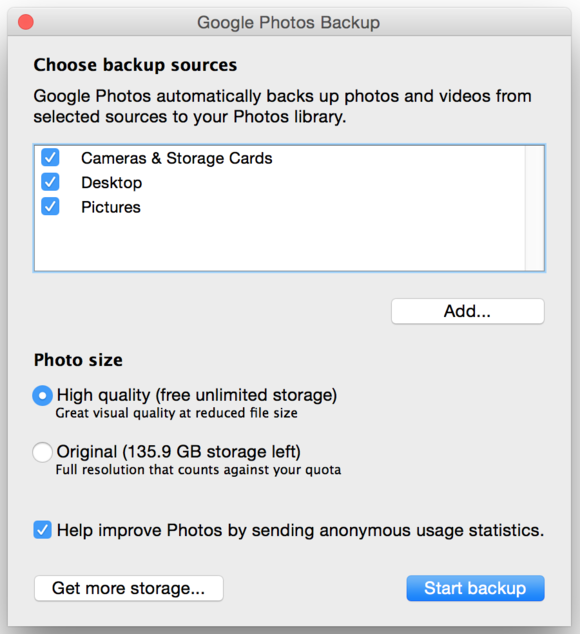Uncheck anonymous usage statistics checkbox
The height and width of the screenshot is (634, 580).
42,530
